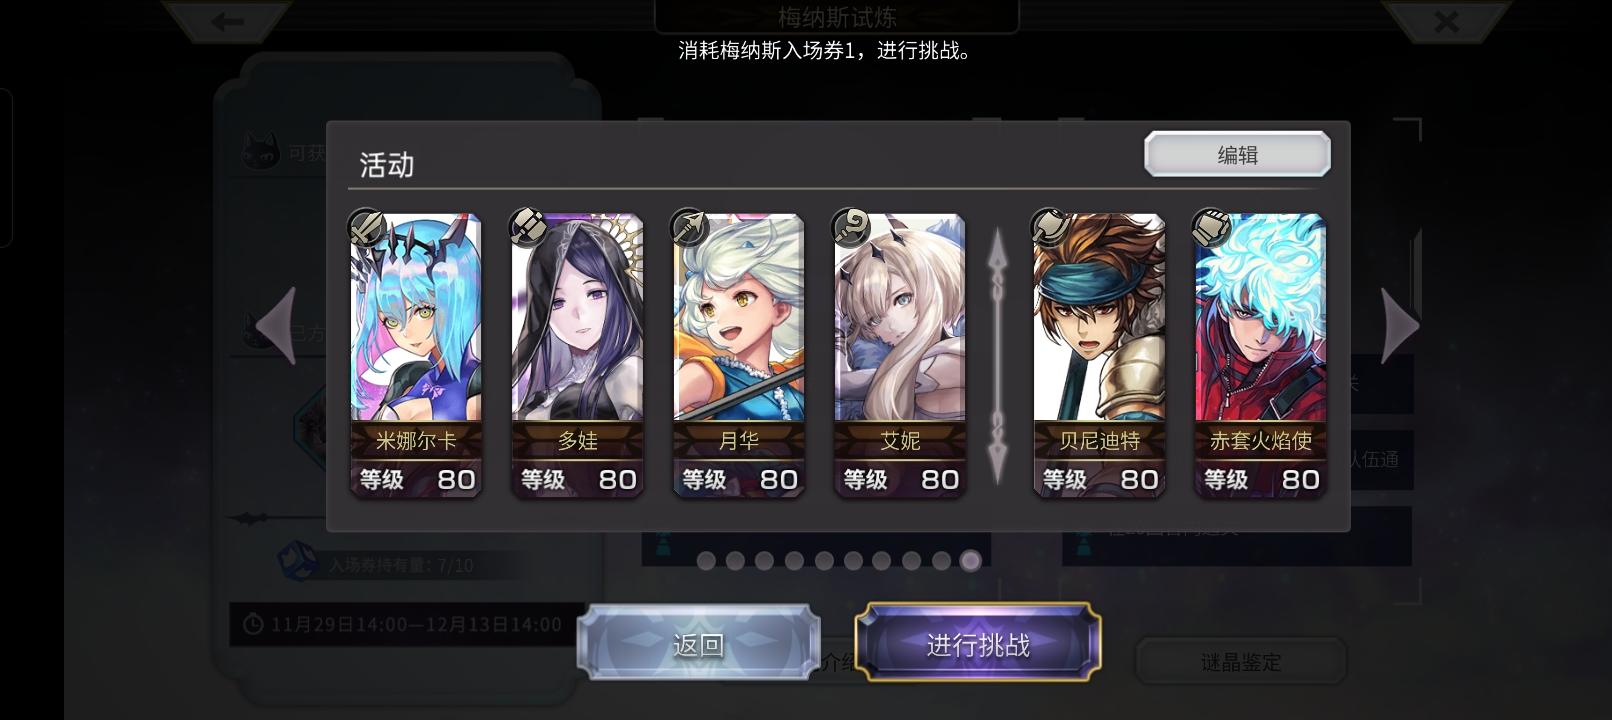This screenshot has height=720, width=1612.
Task: Select the 艾妮 character card portrait
Action: [x=900, y=318]
